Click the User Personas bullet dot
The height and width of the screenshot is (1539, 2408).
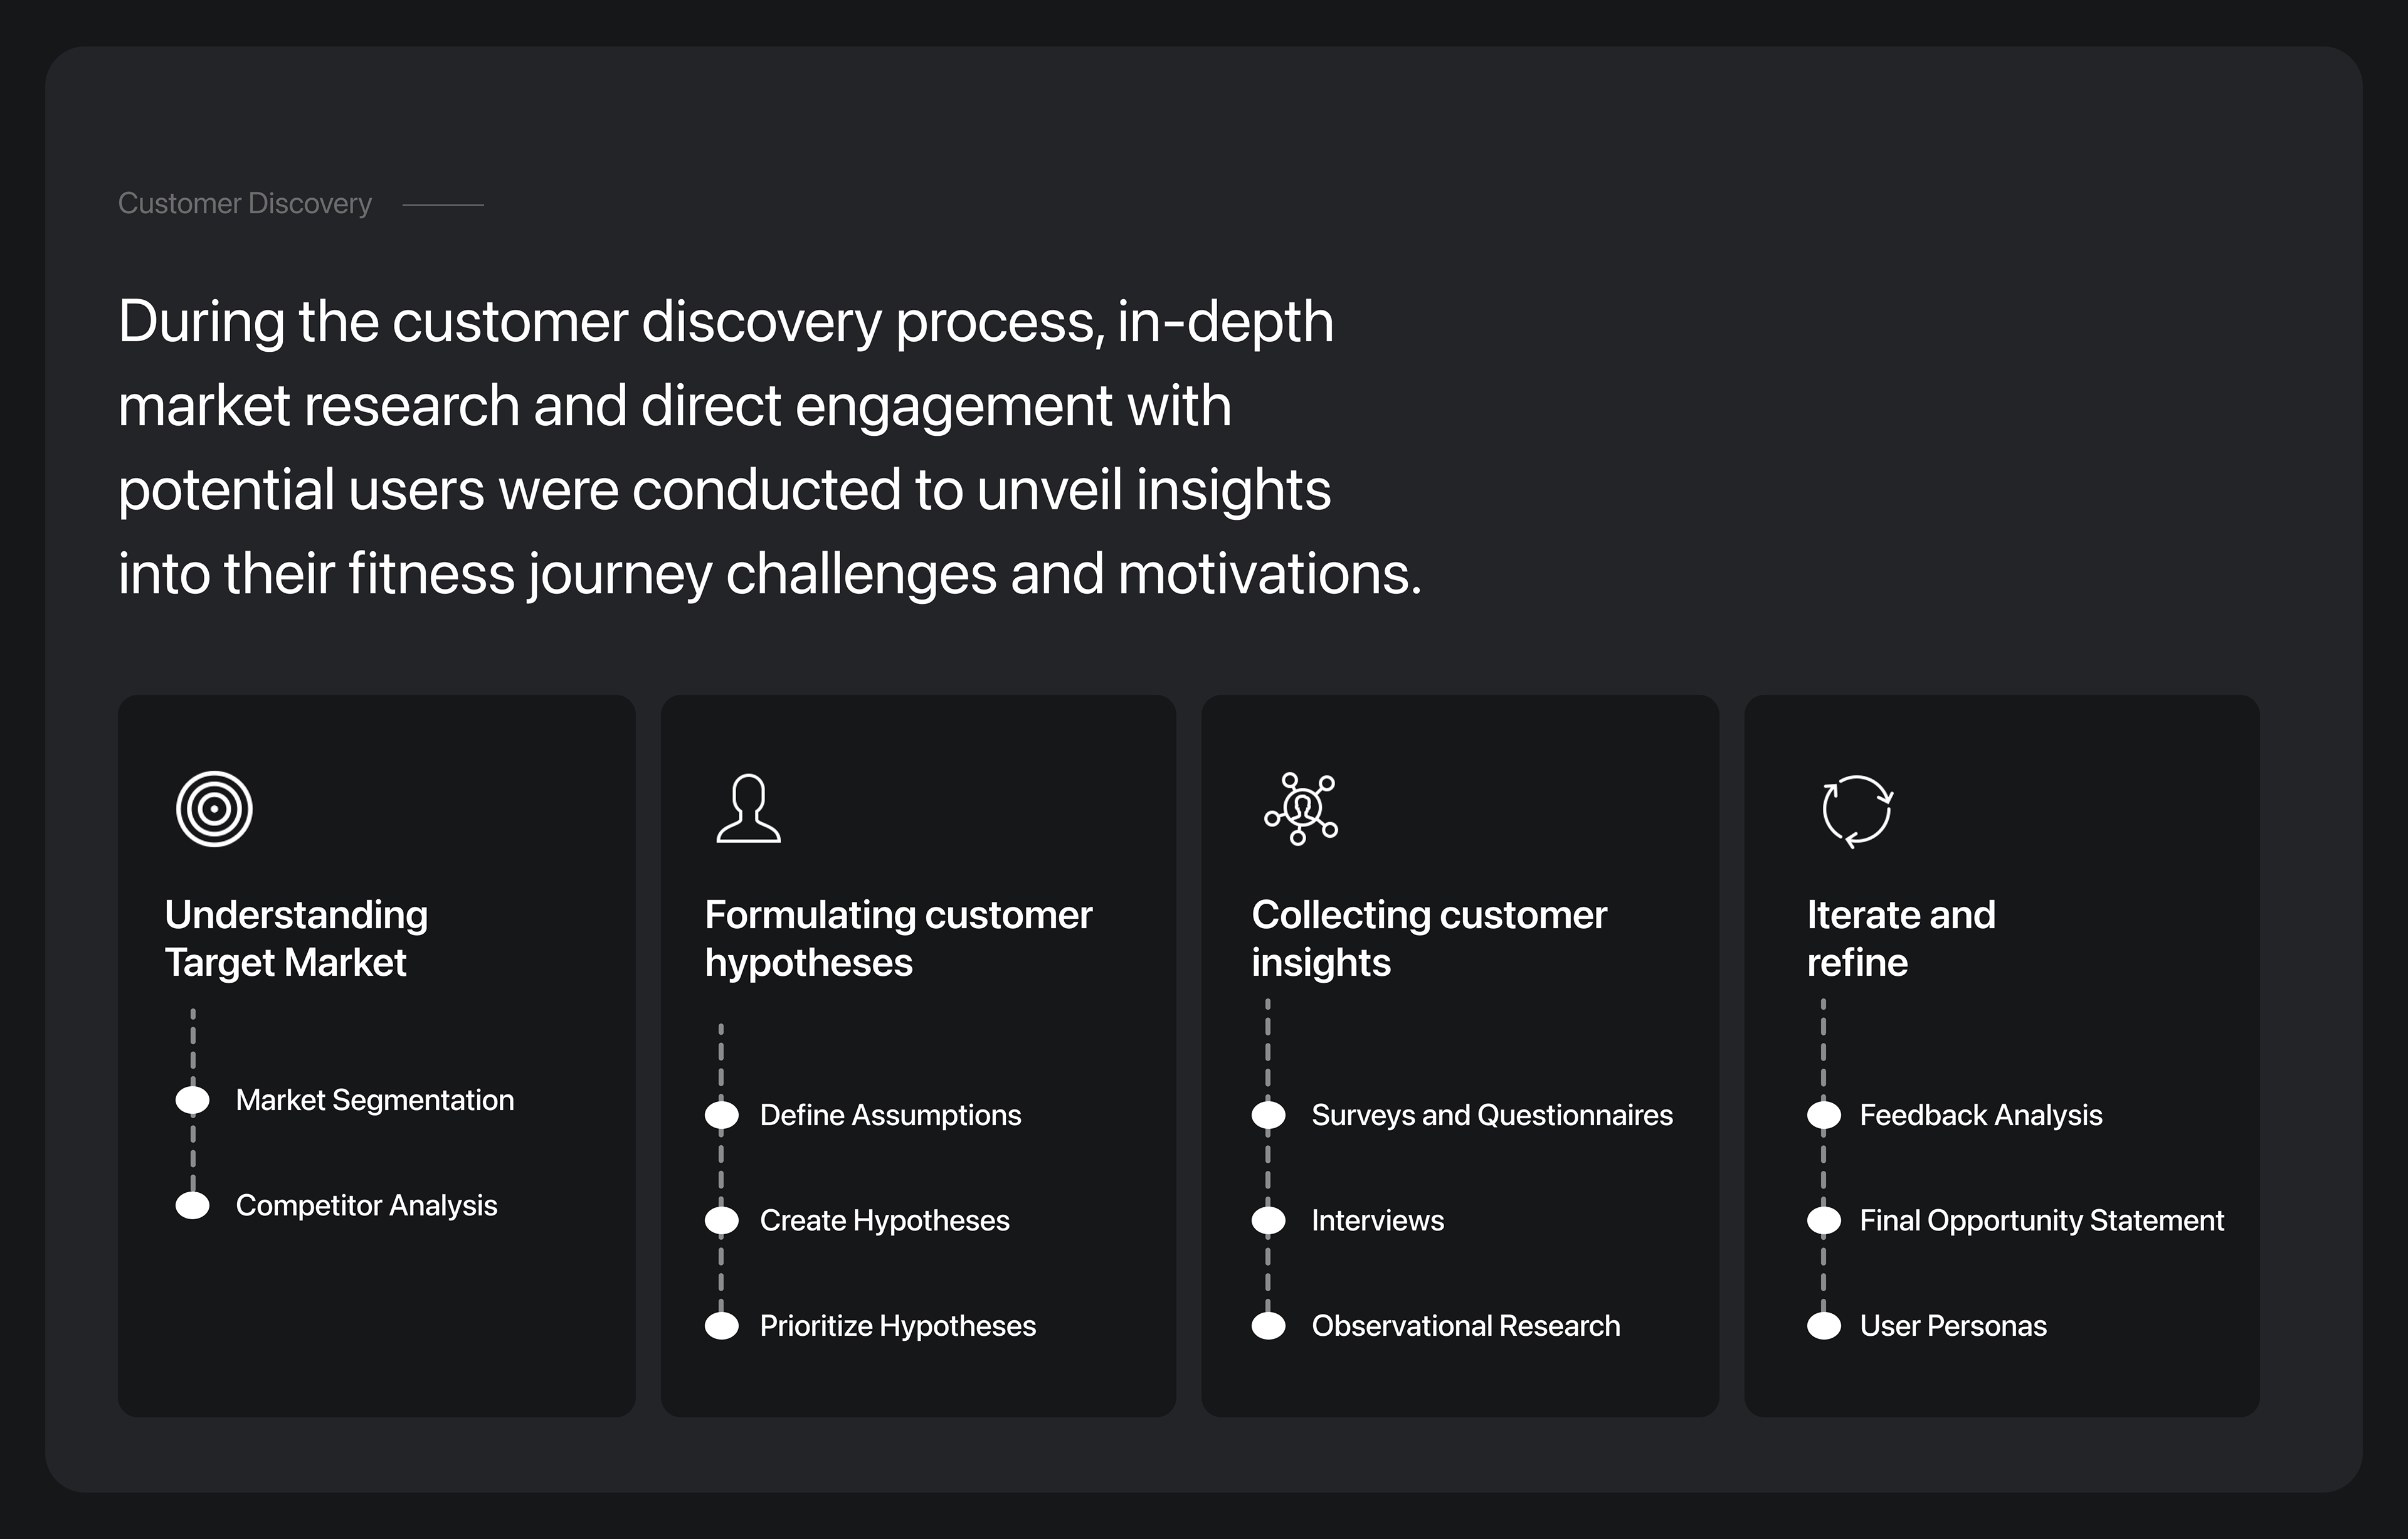[x=1824, y=1326]
